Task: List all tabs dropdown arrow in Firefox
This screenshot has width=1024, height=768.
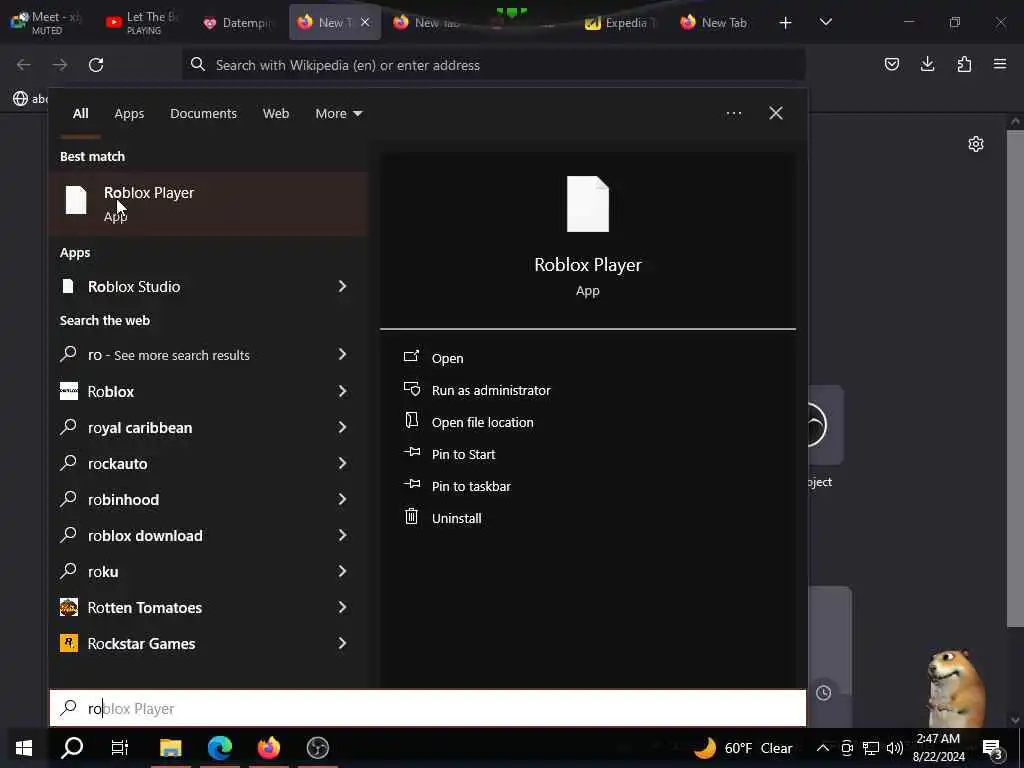Action: coord(825,22)
